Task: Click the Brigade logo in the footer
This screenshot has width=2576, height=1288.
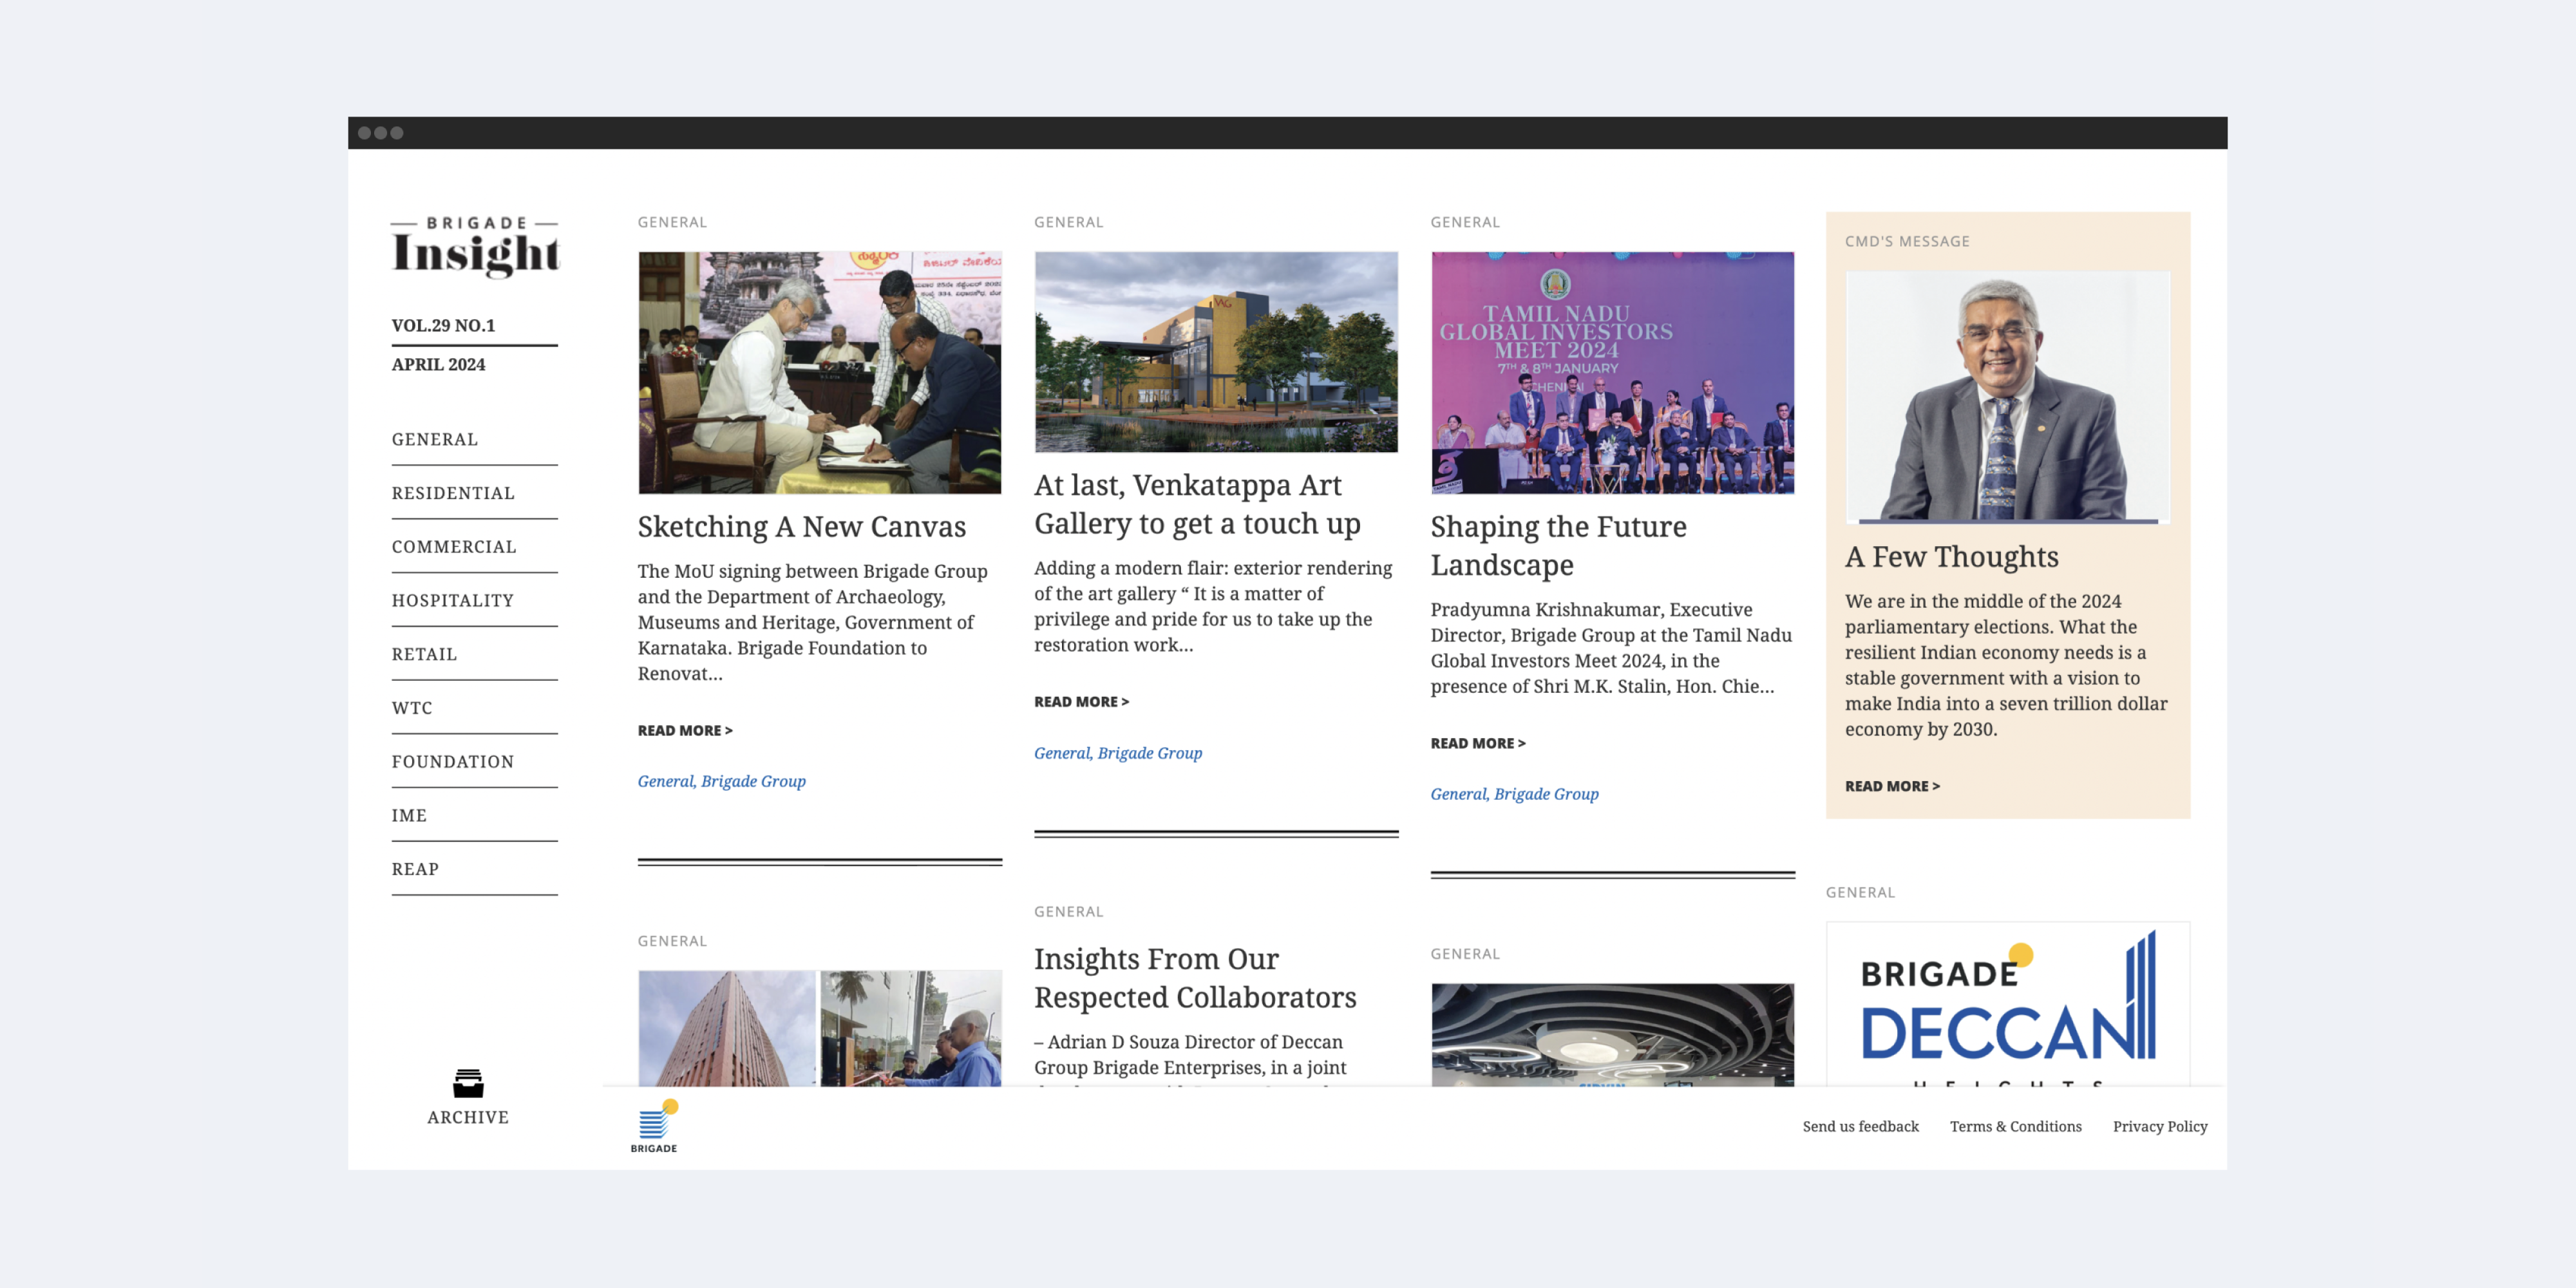Action: tap(654, 1126)
